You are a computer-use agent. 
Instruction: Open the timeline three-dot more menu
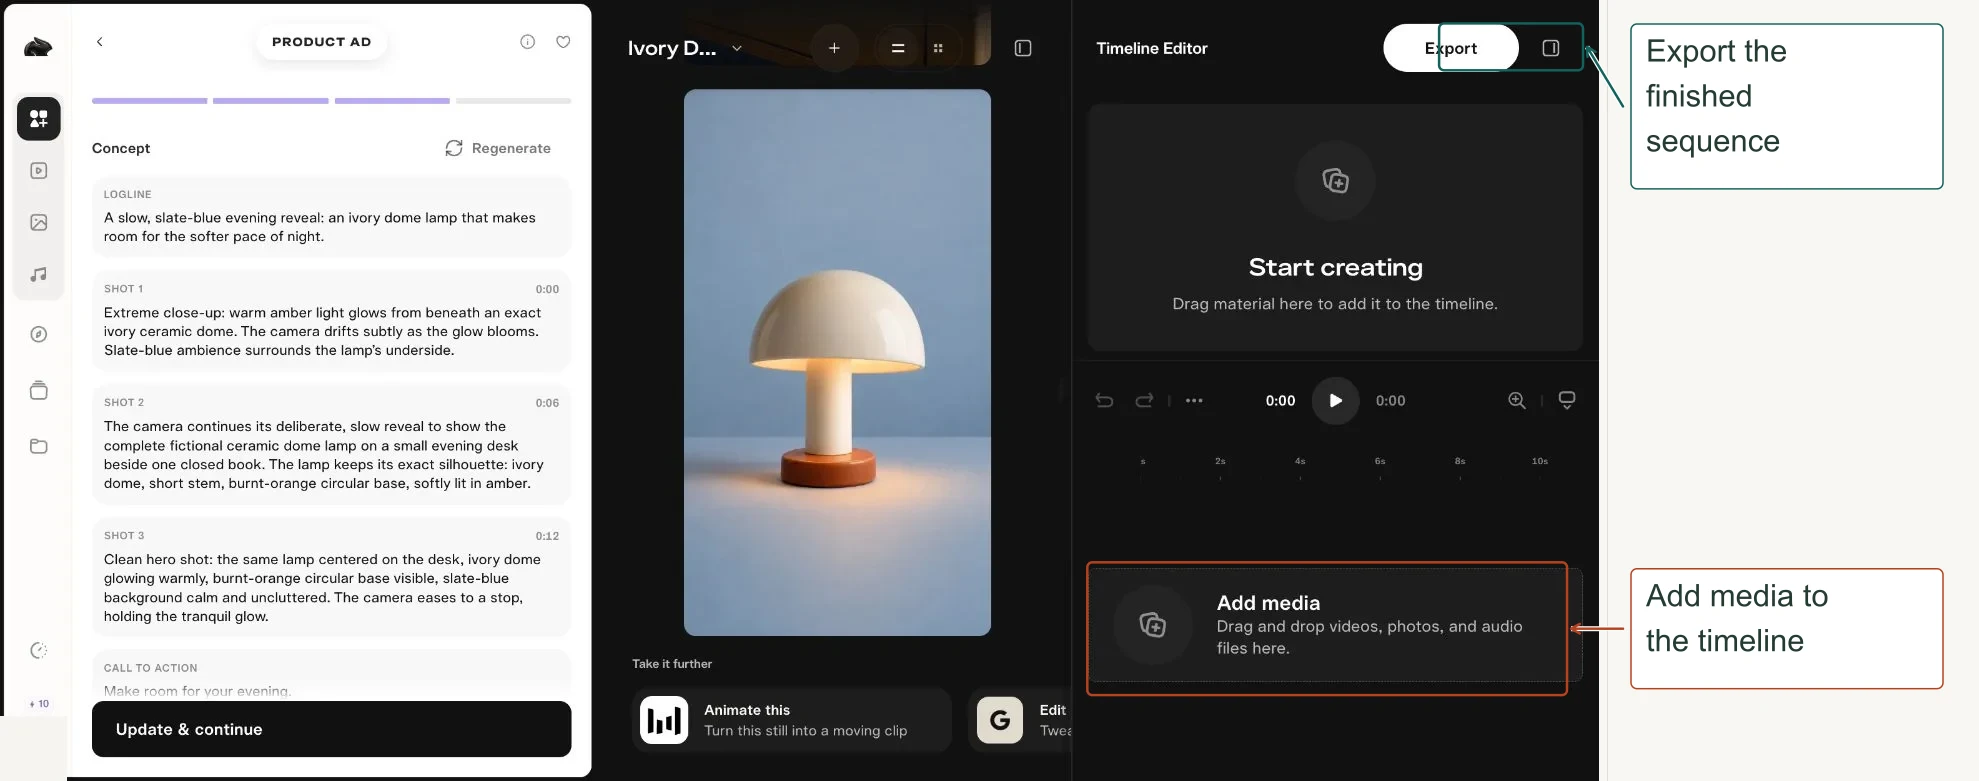click(x=1194, y=401)
